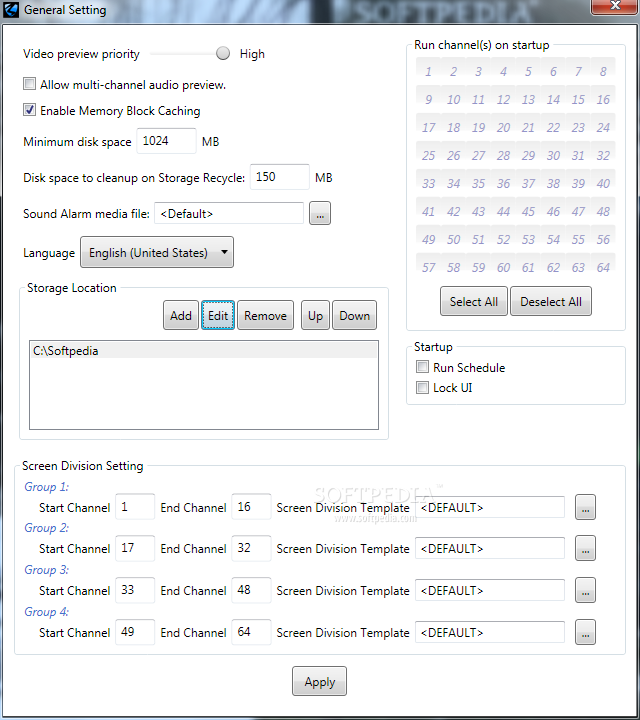This screenshot has width=640, height=720.
Task: Toggle startup channel 5
Action: (x=528, y=71)
